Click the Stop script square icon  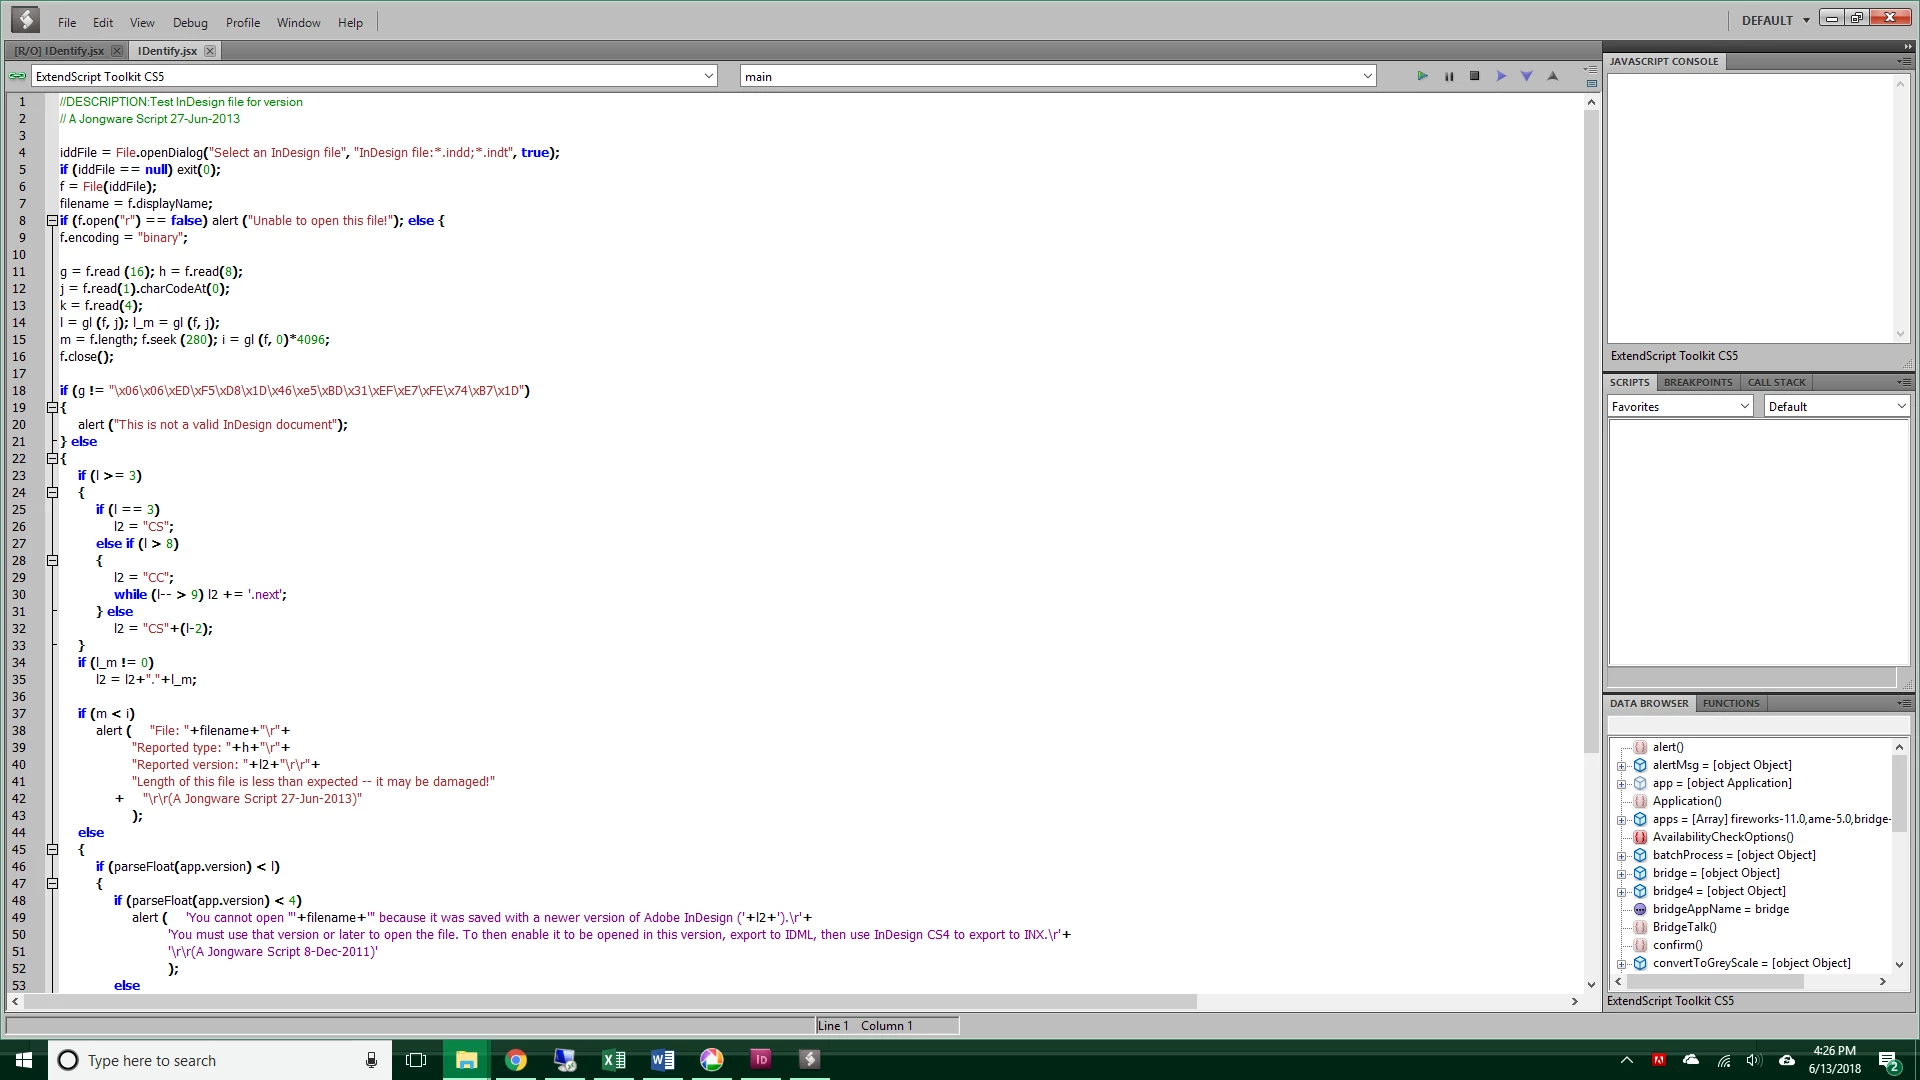pyautogui.click(x=1474, y=76)
